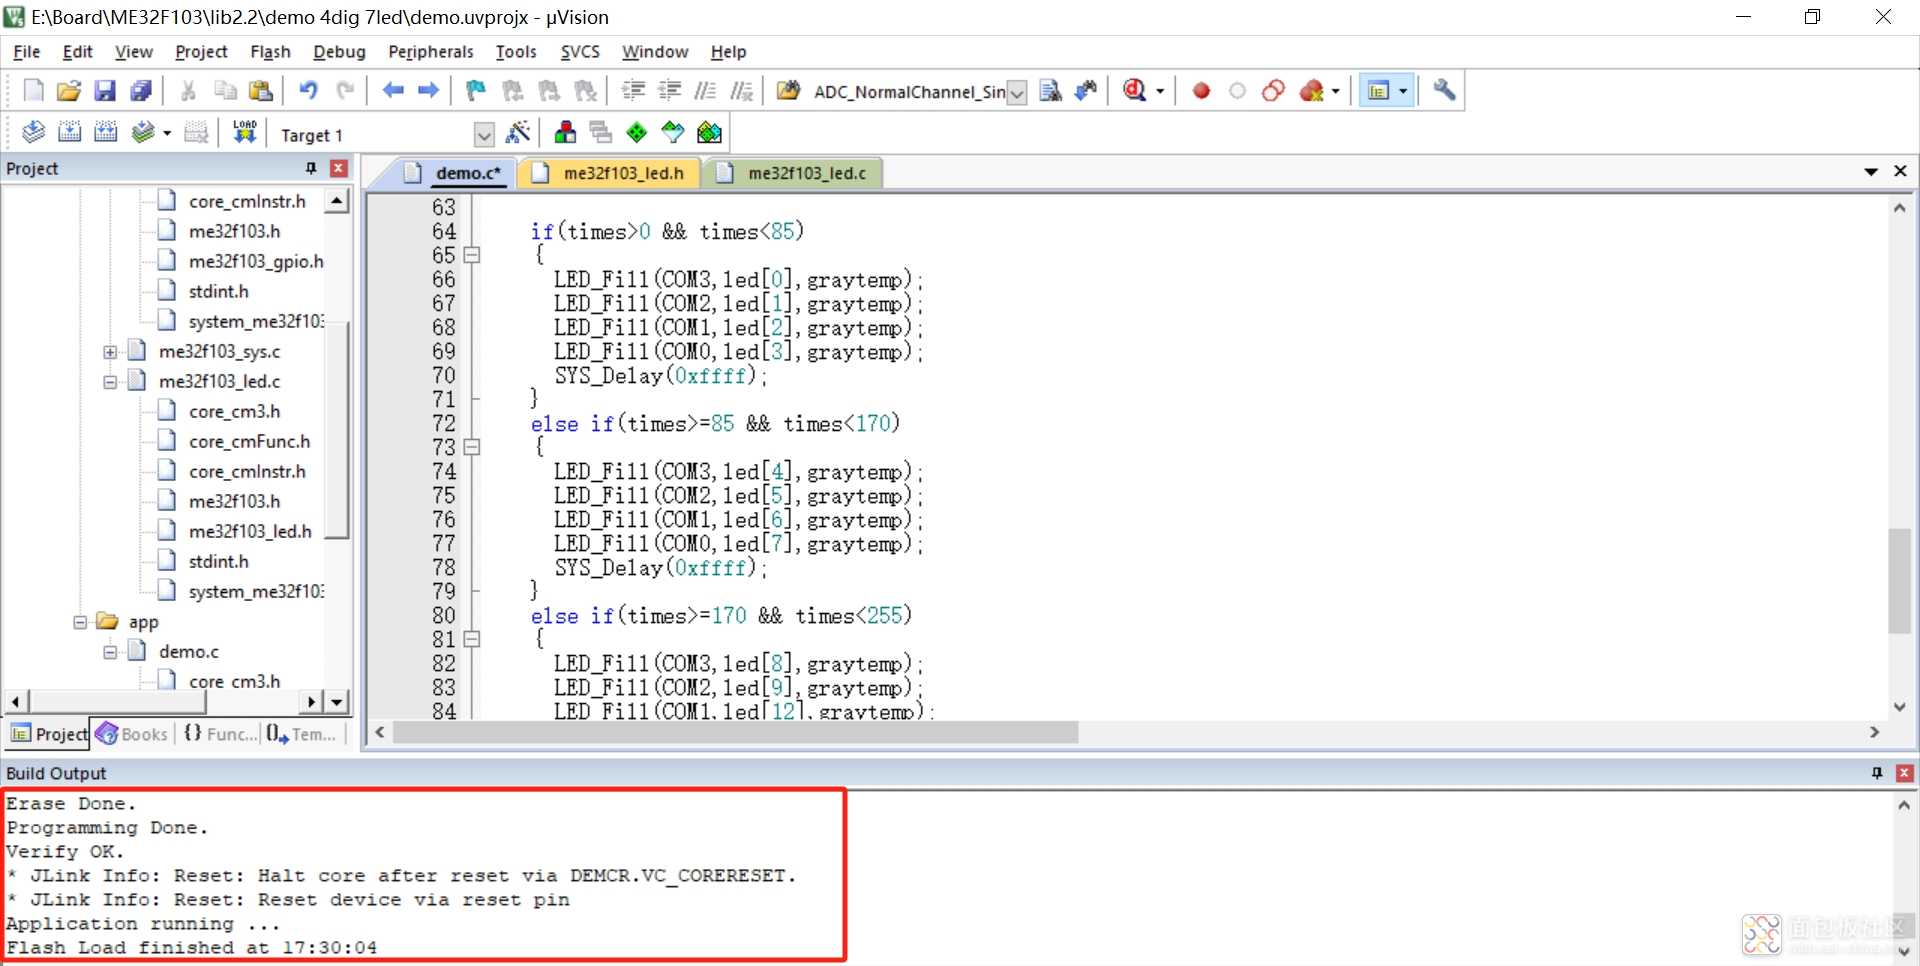The width and height of the screenshot is (1920, 966).
Task: Open Select Software Packs icon
Action: 673,132
